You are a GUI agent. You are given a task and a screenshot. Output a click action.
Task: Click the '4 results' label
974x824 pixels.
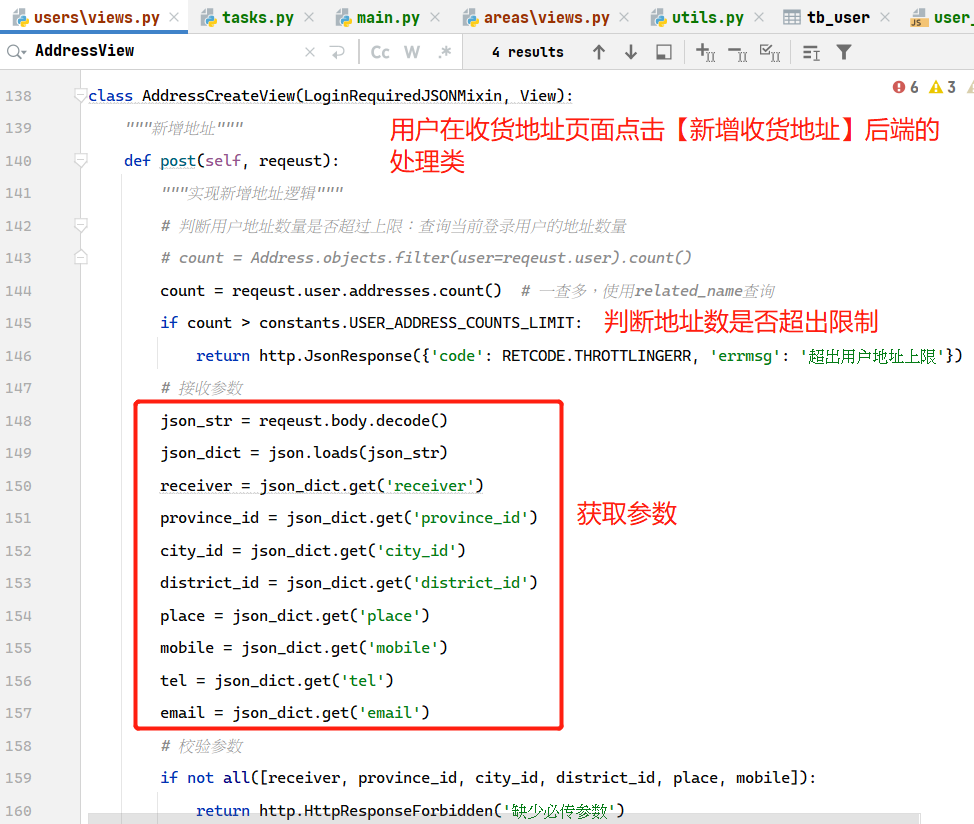pyautogui.click(x=527, y=52)
